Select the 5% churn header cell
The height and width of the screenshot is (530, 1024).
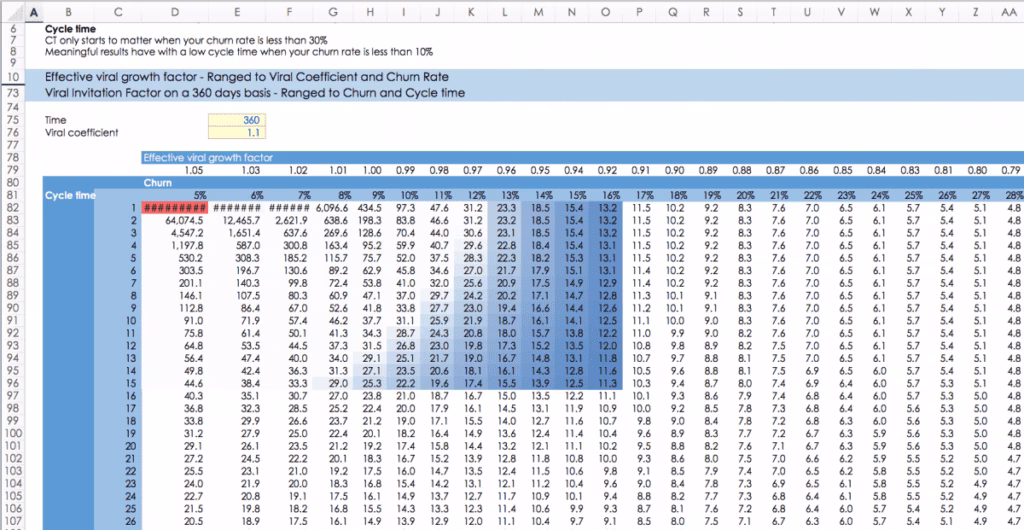[x=175, y=195]
